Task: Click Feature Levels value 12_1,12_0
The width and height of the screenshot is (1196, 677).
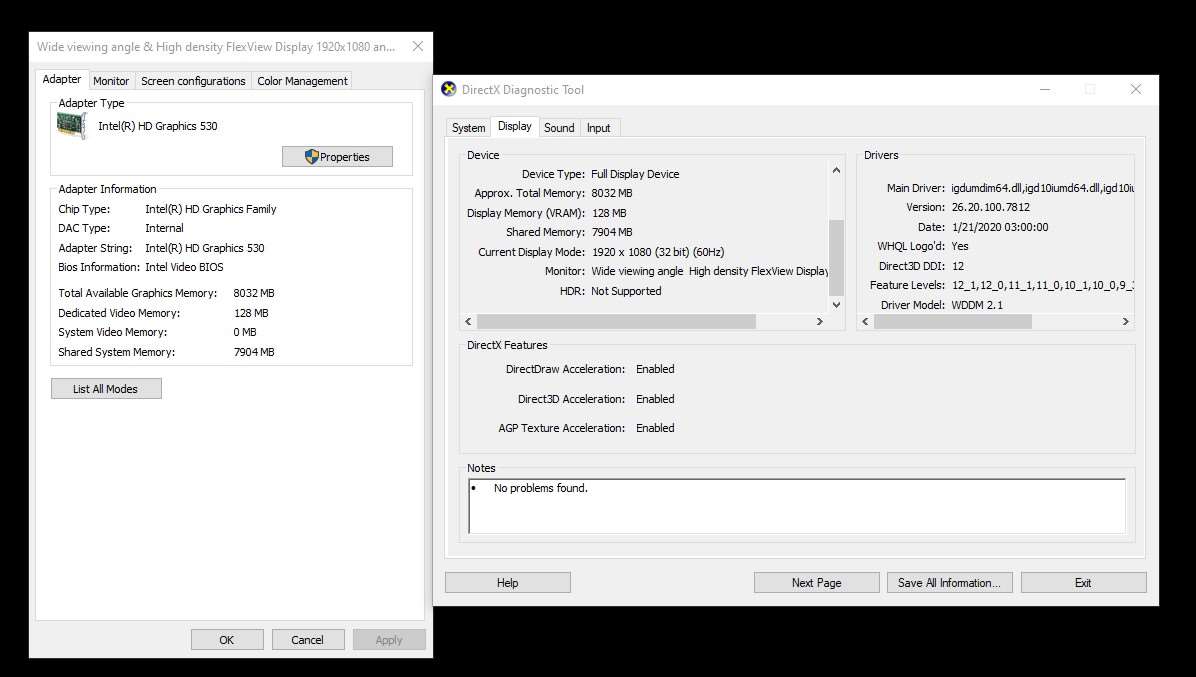Action: tap(1042, 285)
